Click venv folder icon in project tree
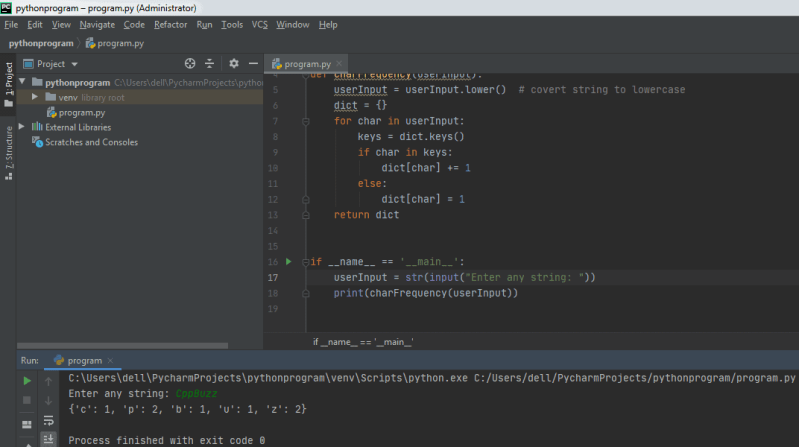Viewport: 799px width, 447px height. (50, 97)
